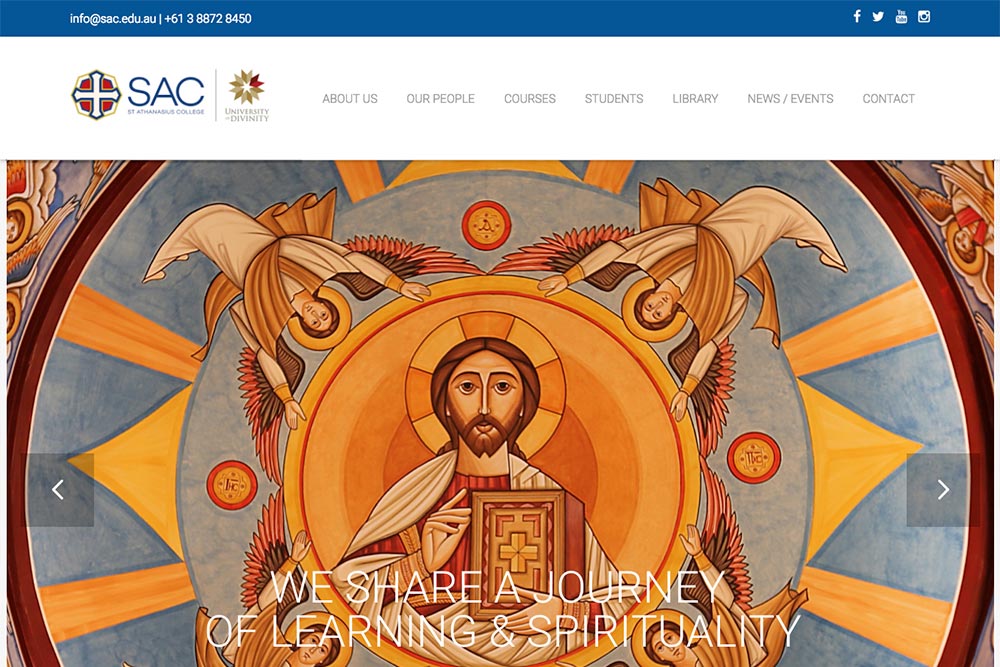The image size is (1000, 667).
Task: Open the Facebook social icon
Action: tap(857, 17)
